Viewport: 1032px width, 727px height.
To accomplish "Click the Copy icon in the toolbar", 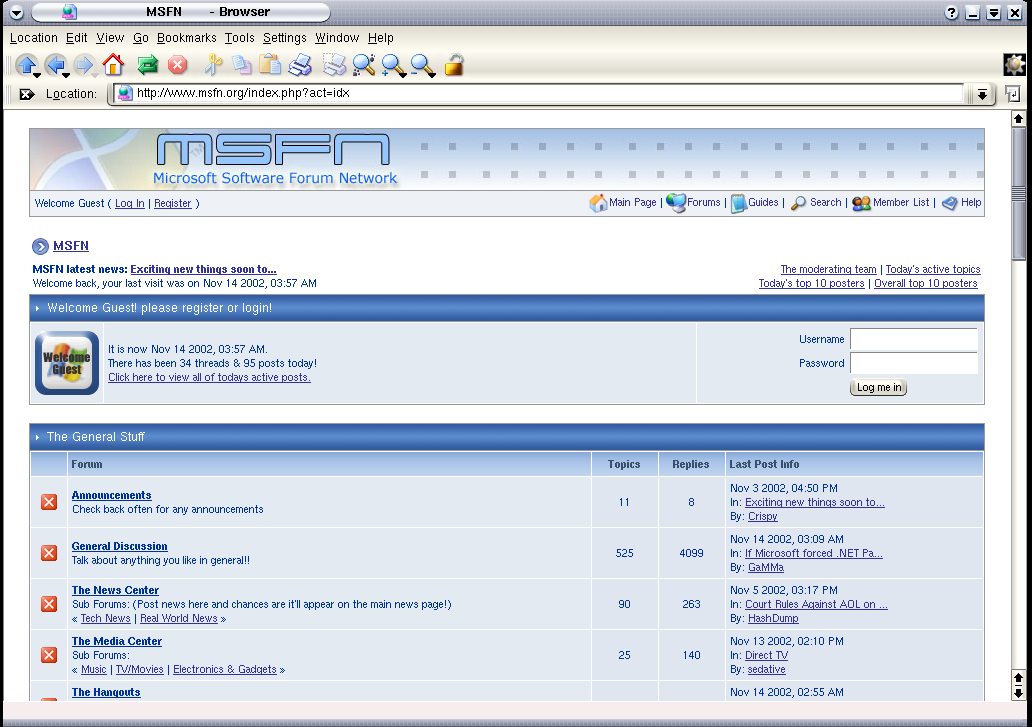I will [x=242, y=64].
